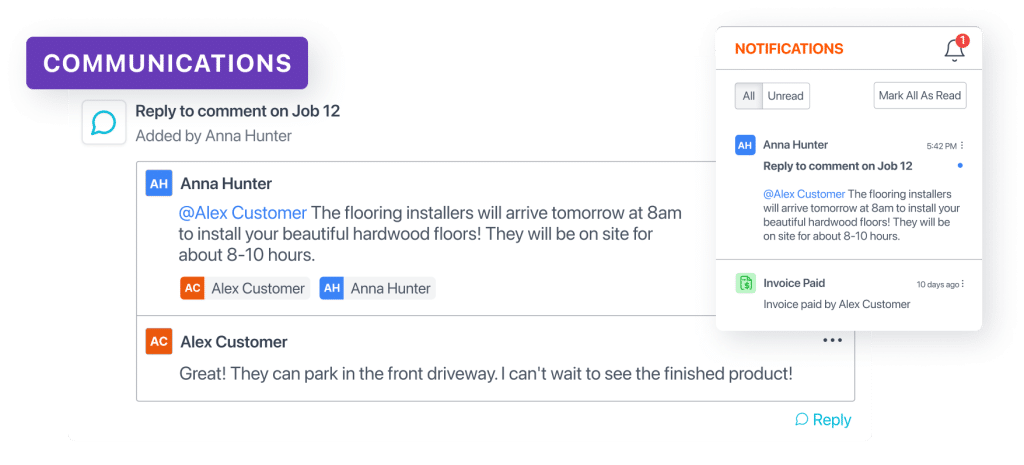The height and width of the screenshot is (465, 1024).
Task: Select the Alex Customer recipient tag
Action: pos(243,288)
